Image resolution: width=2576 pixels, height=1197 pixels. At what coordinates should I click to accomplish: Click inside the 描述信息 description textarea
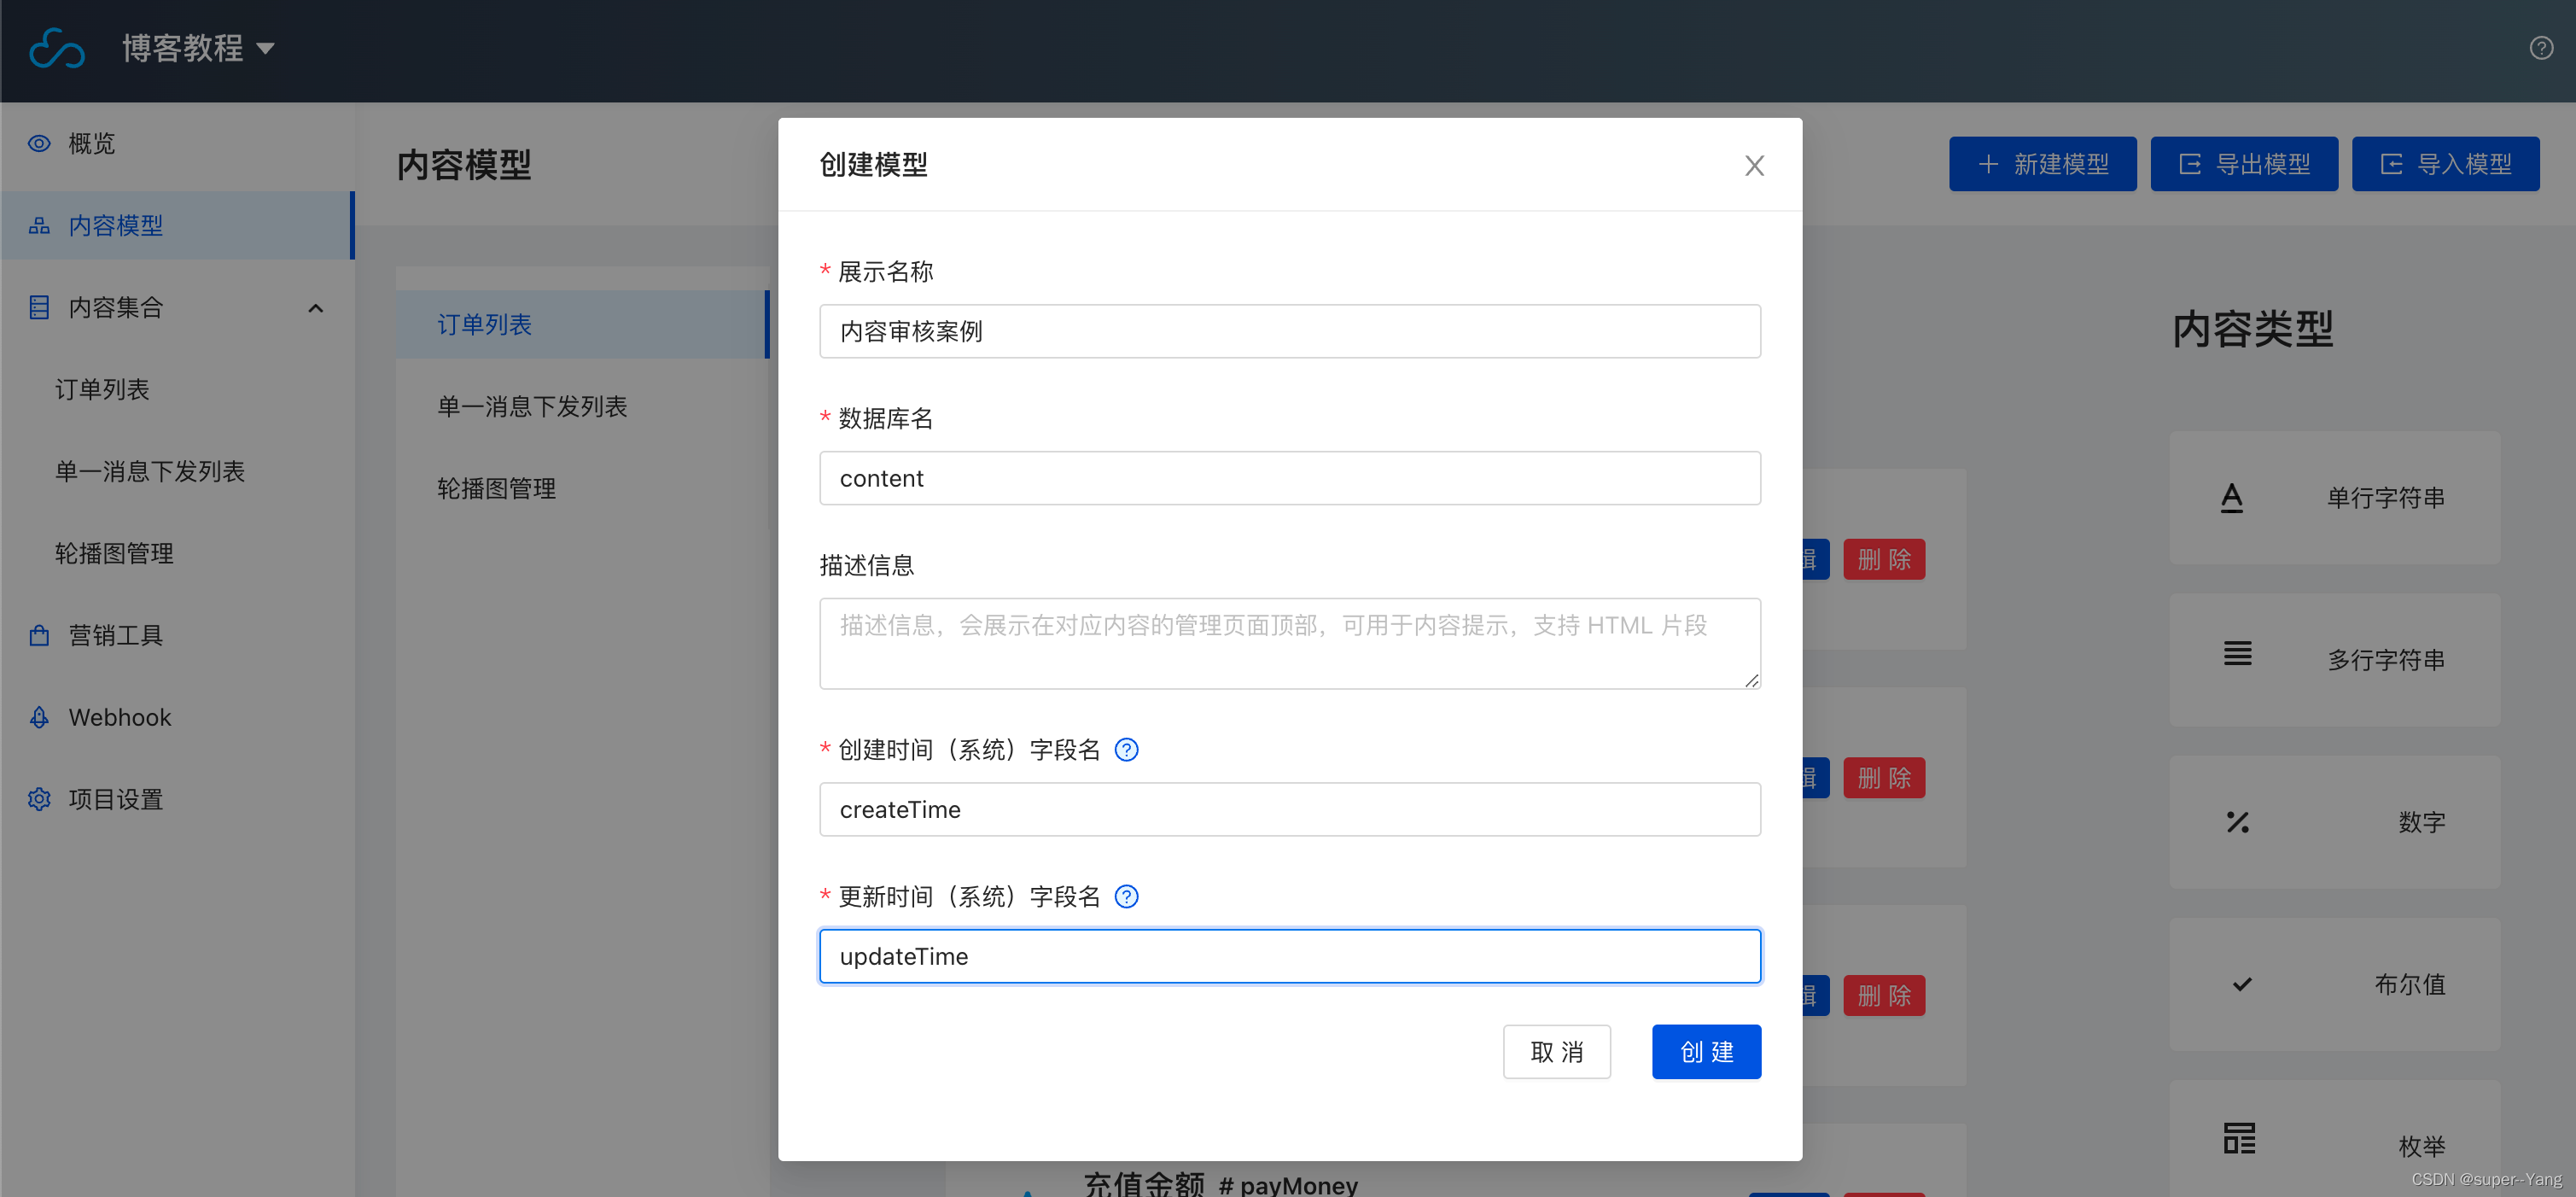(x=1289, y=643)
